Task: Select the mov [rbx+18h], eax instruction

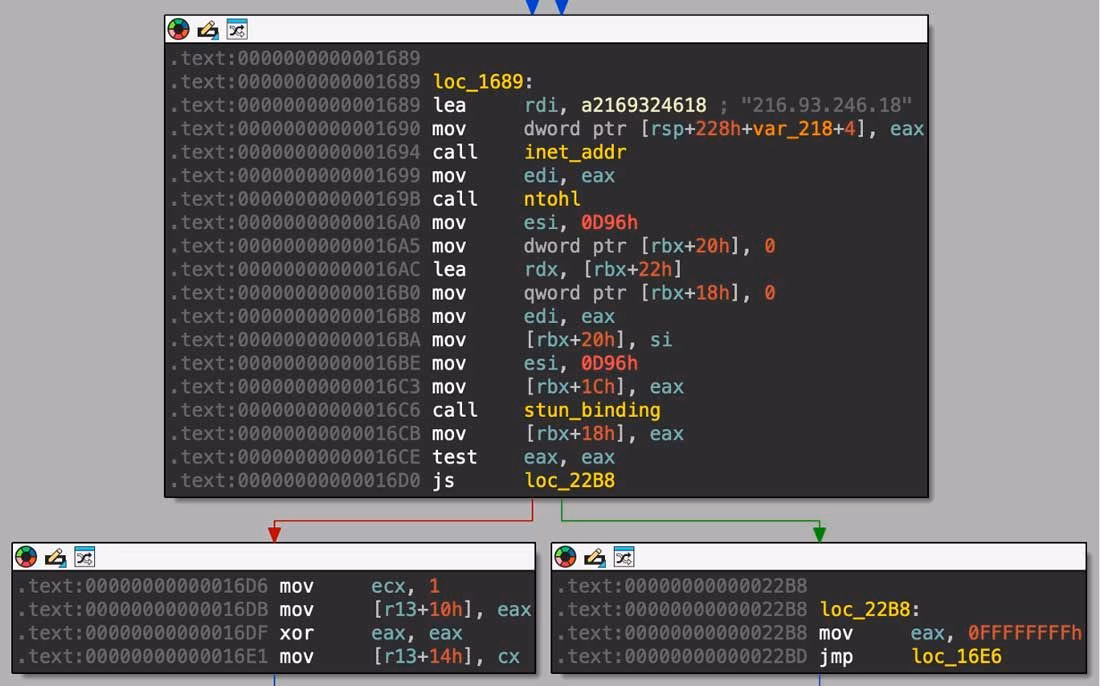Action: (558, 434)
